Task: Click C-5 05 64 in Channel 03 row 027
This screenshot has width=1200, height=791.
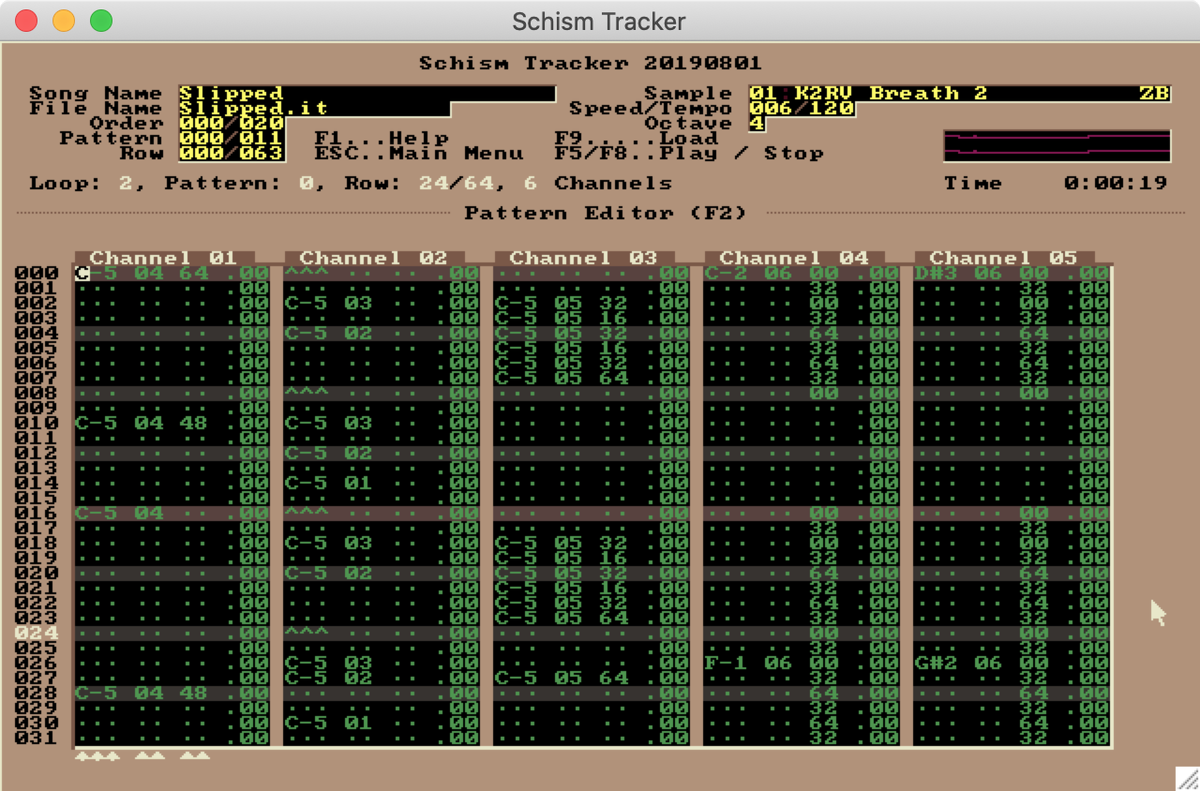Action: pos(562,678)
